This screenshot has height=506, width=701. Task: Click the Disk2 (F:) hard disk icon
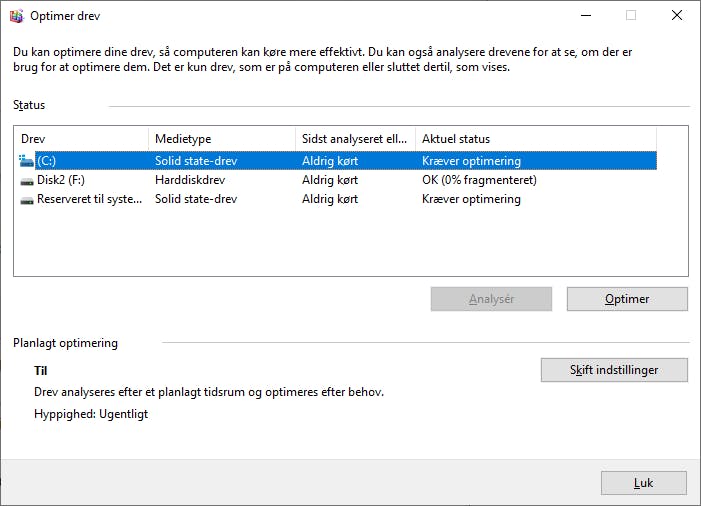coord(26,180)
